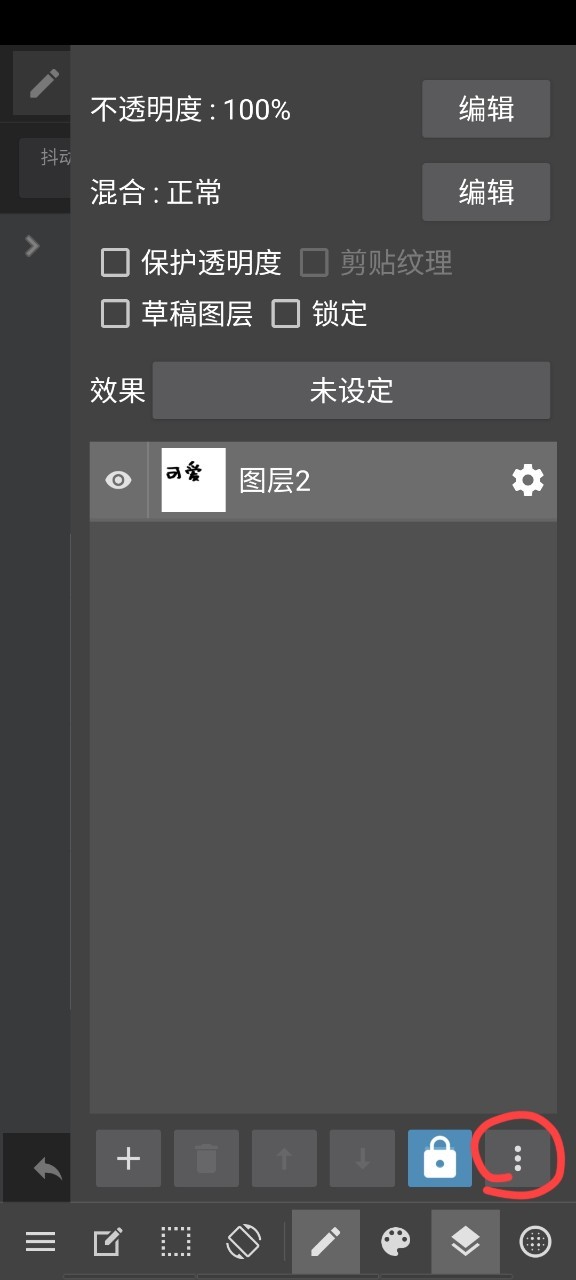Open the three-dot more options menu
This screenshot has width=576, height=1280.
517,1158
